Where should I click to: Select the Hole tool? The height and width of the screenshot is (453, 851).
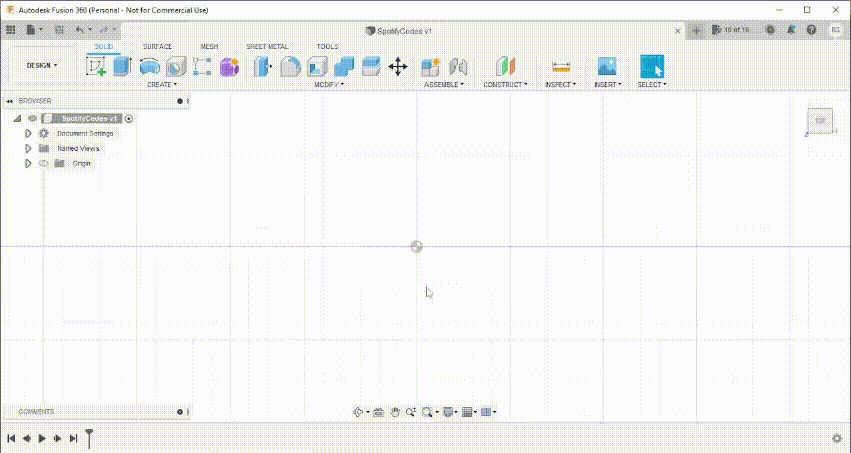coord(176,67)
